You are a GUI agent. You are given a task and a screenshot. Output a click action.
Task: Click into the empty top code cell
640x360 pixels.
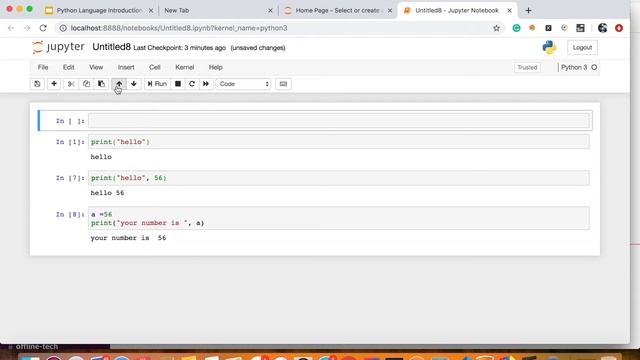pyautogui.click(x=339, y=120)
